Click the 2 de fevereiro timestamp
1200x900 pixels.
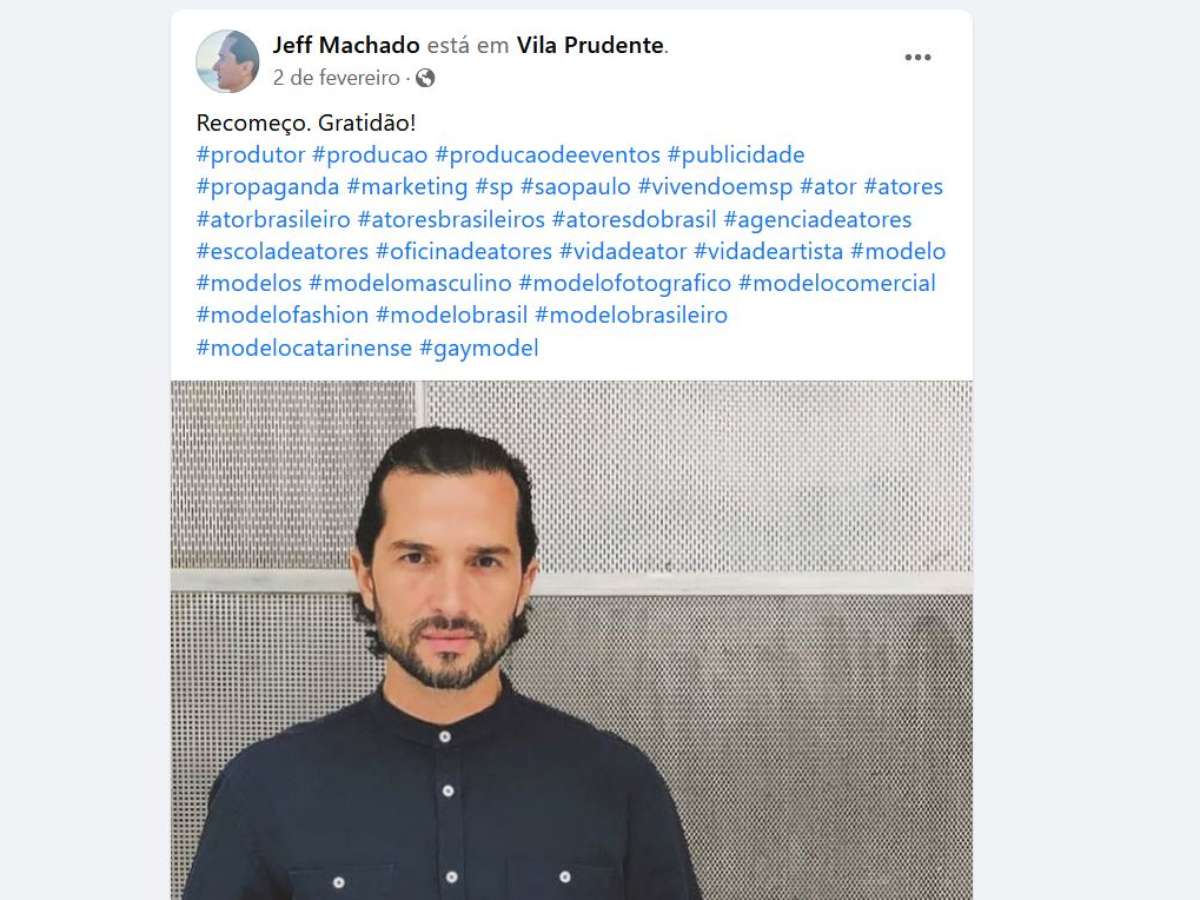[336, 78]
